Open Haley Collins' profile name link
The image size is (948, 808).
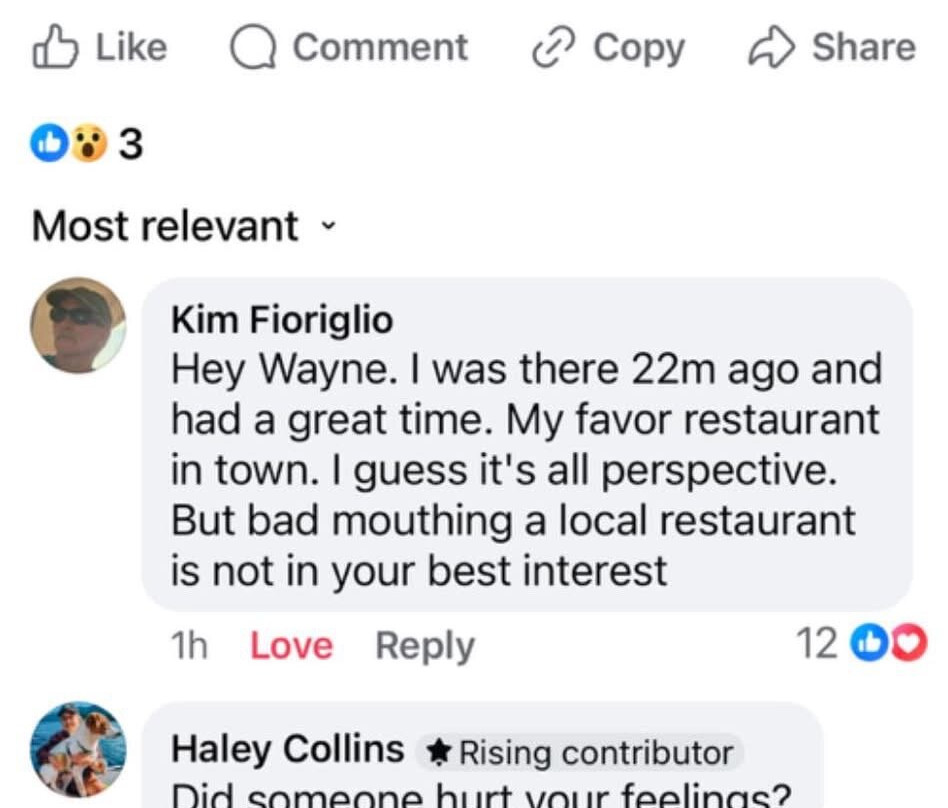(x=288, y=749)
